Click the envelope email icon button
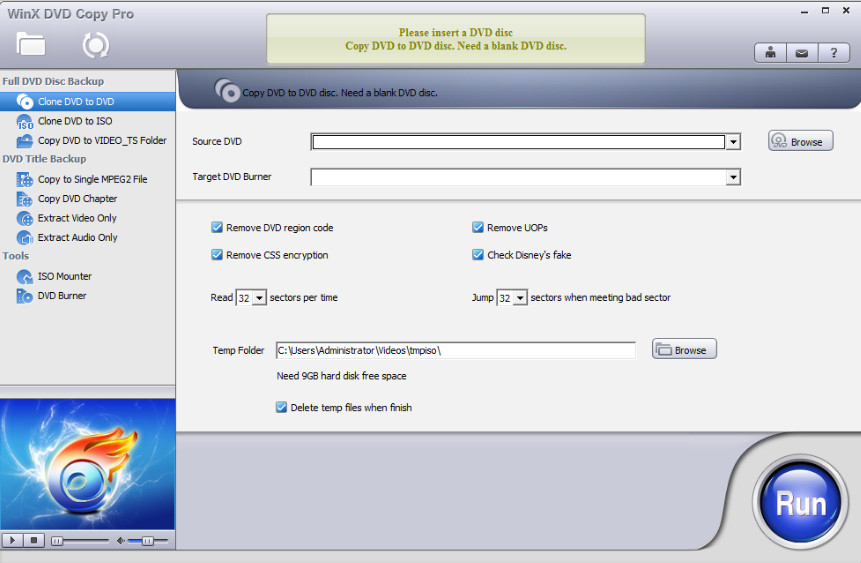 (x=802, y=53)
